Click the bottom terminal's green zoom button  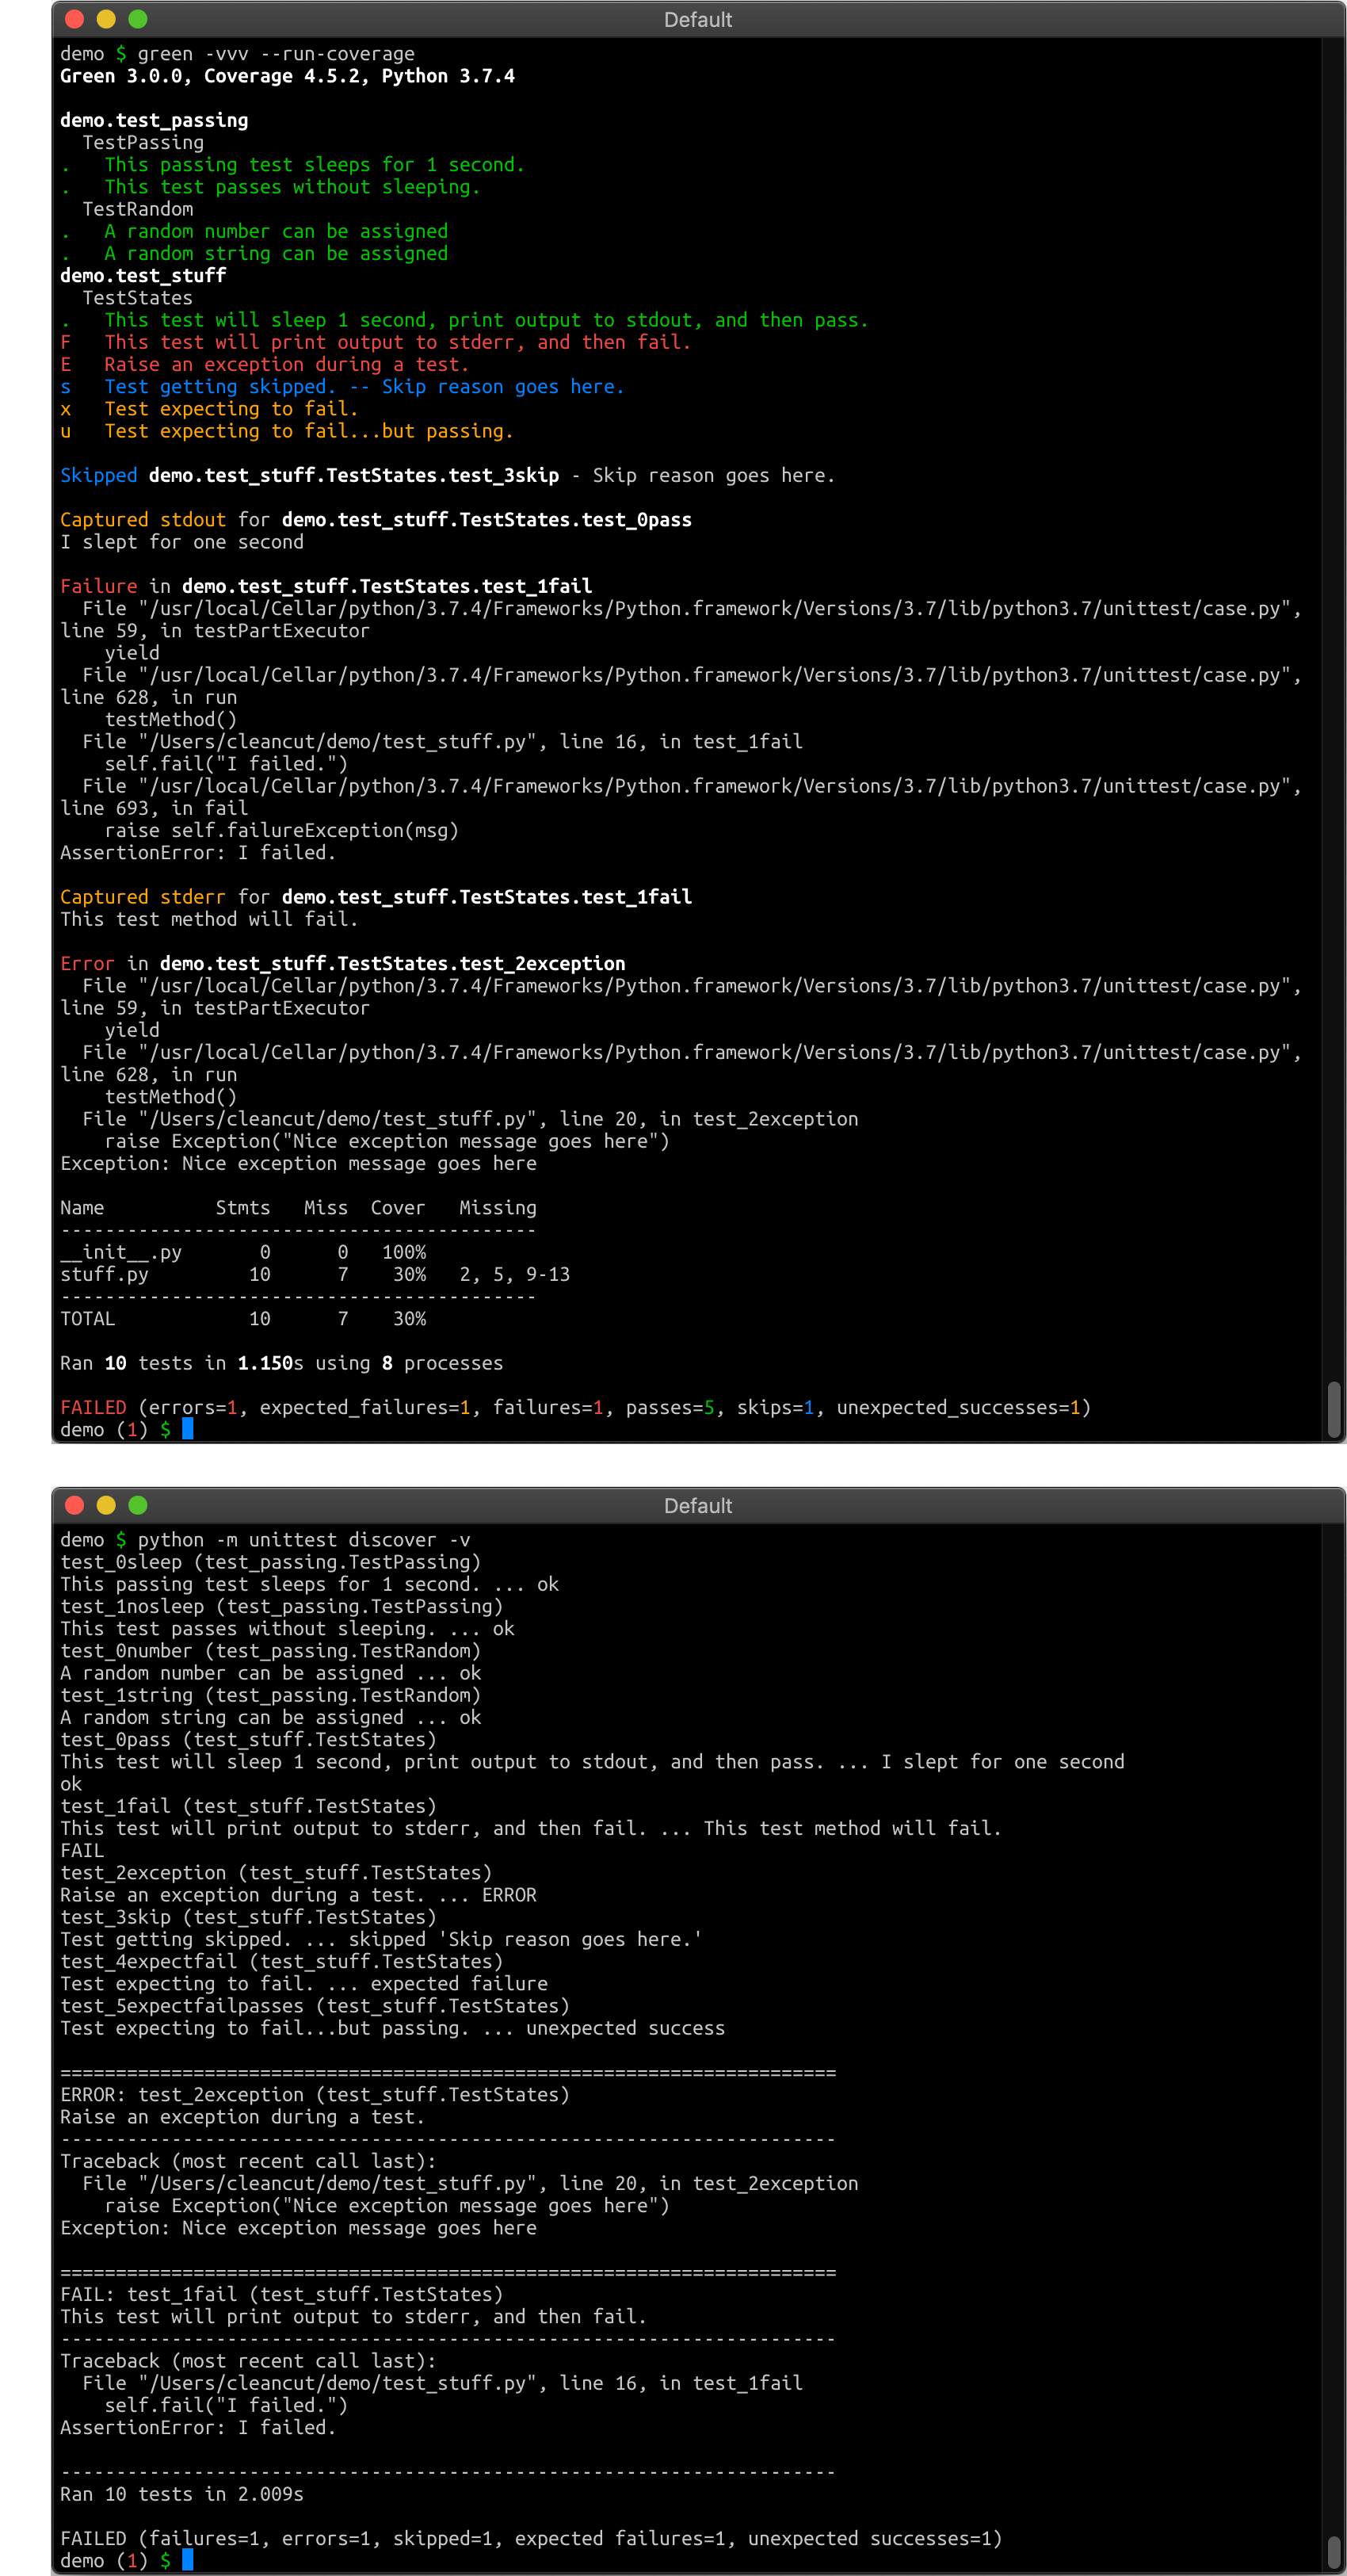pos(138,1505)
